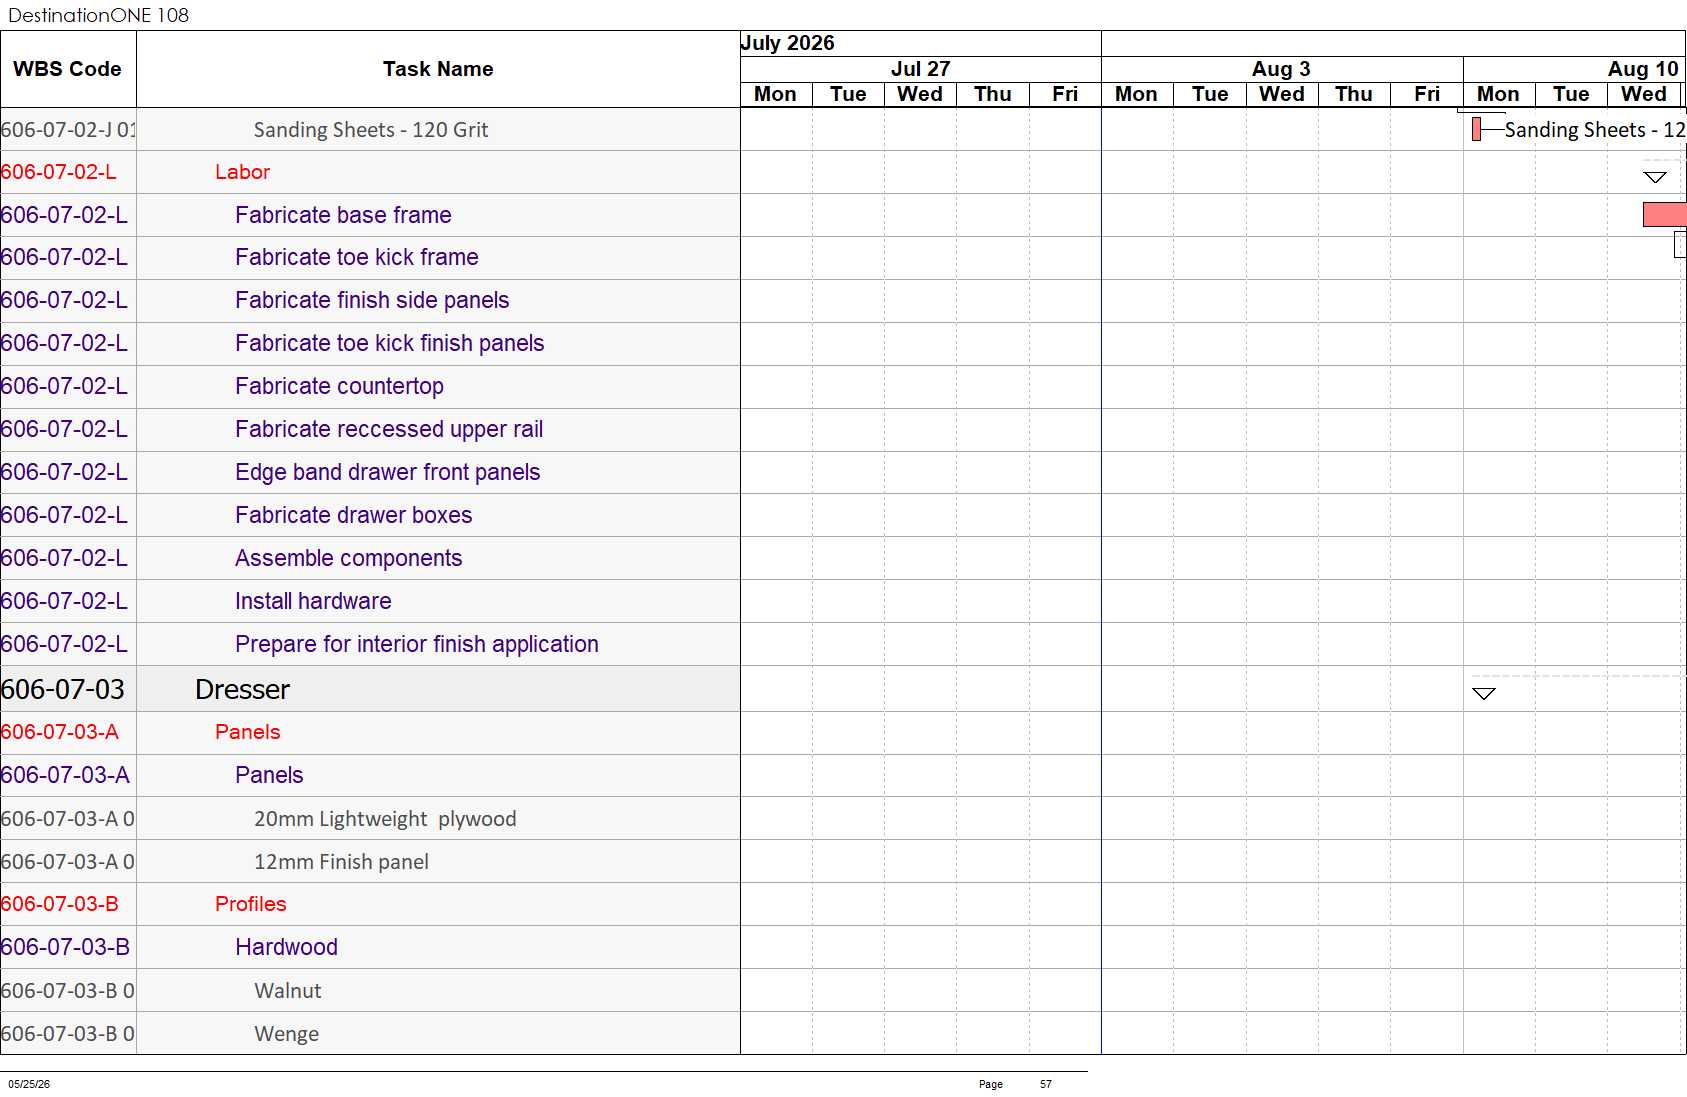
Task: Select the Sanding Sheets - 120 Grit row
Action: pos(371,129)
